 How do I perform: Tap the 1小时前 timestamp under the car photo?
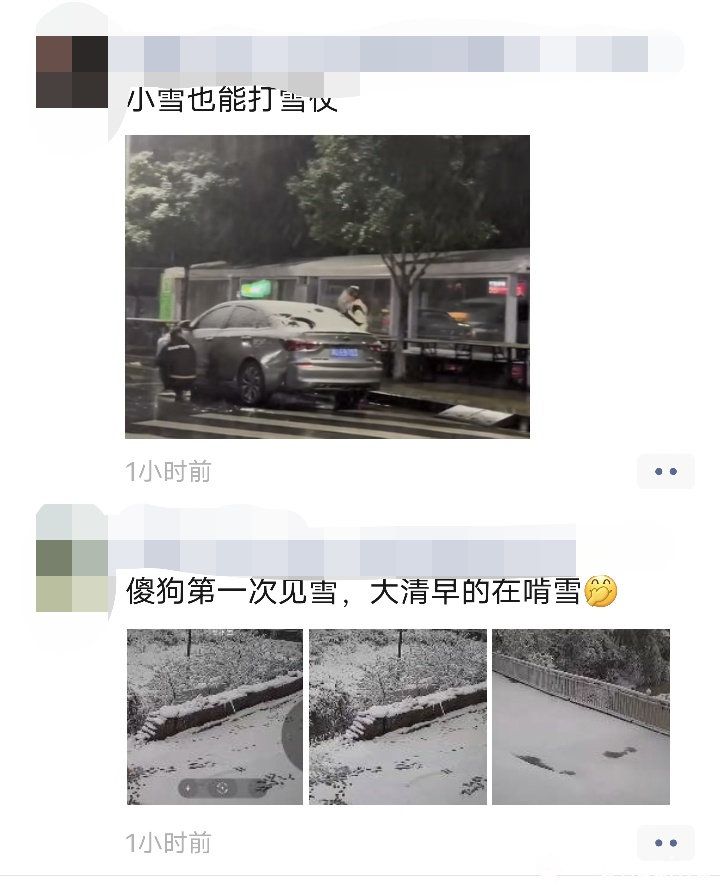point(168,472)
